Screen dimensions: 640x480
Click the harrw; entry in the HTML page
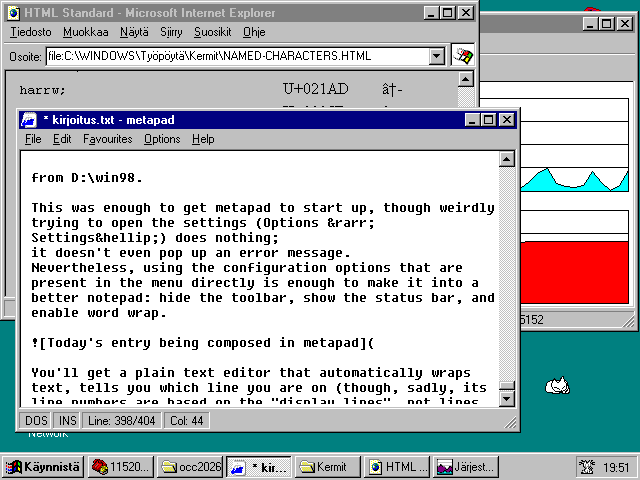tap(42, 90)
